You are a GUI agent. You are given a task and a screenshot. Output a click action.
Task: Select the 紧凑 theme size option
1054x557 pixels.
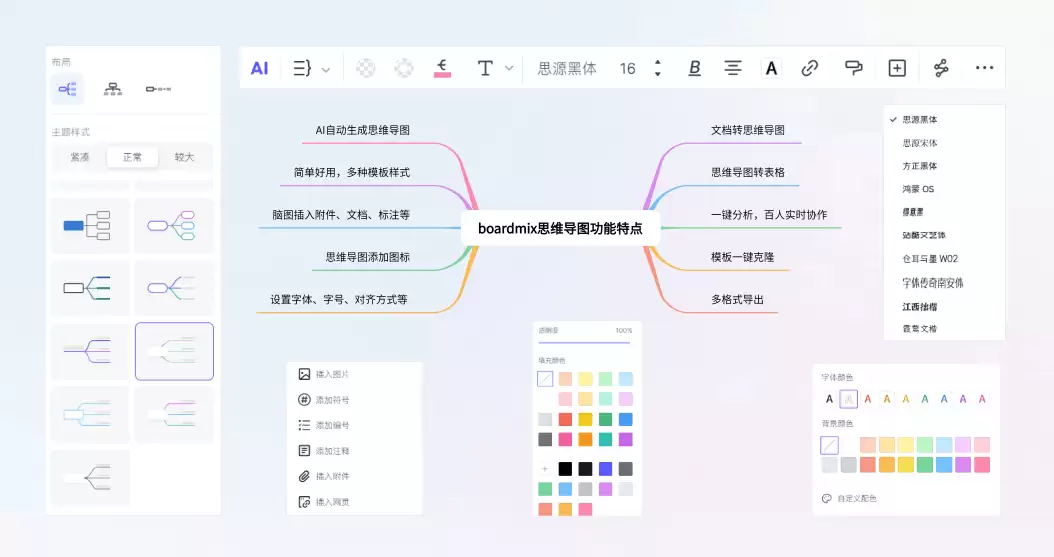coord(79,157)
